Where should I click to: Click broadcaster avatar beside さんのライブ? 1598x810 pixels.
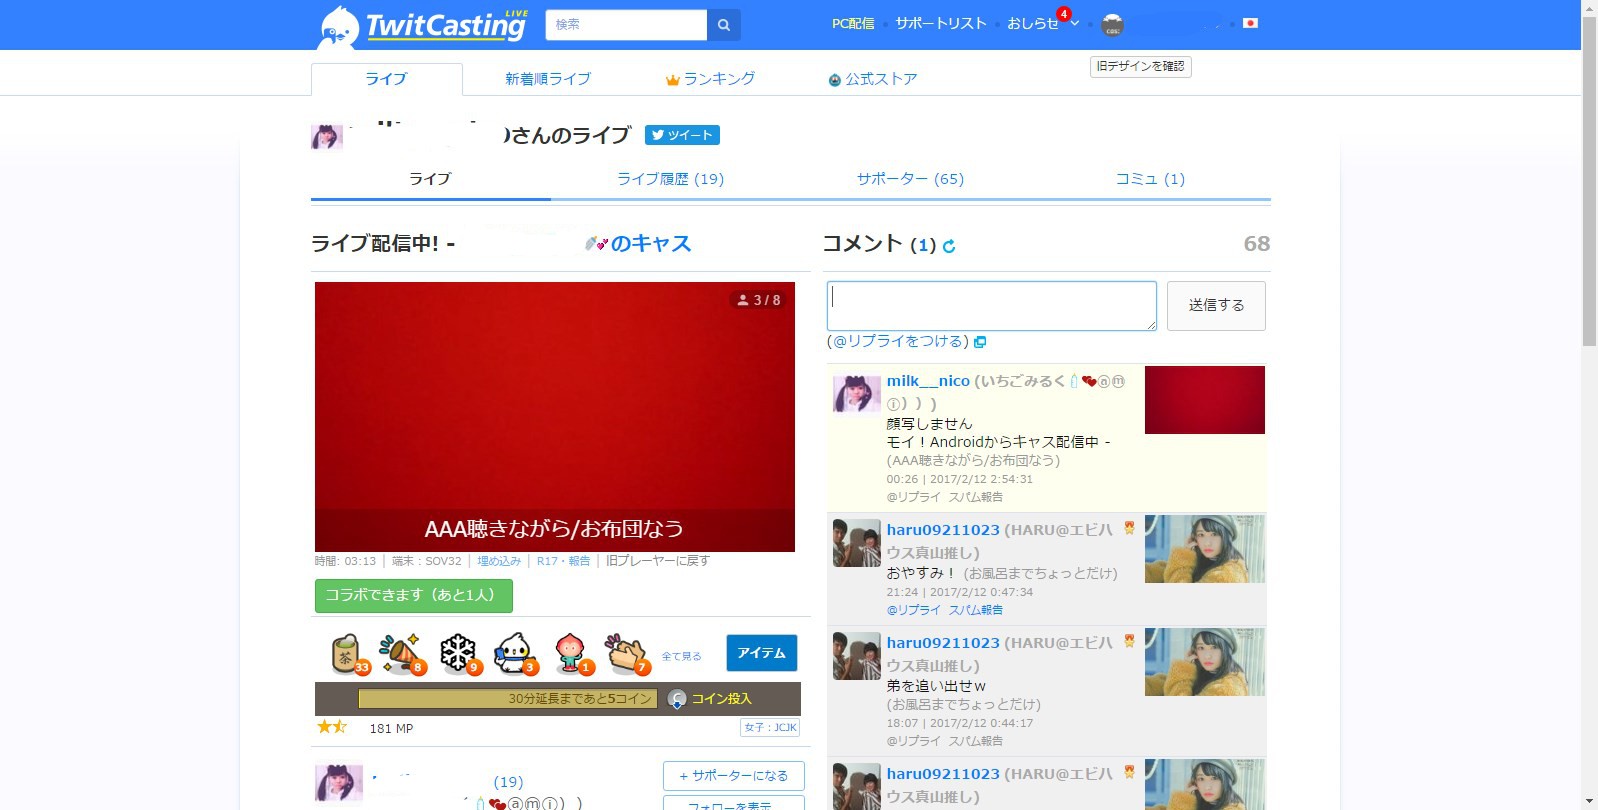point(327,137)
